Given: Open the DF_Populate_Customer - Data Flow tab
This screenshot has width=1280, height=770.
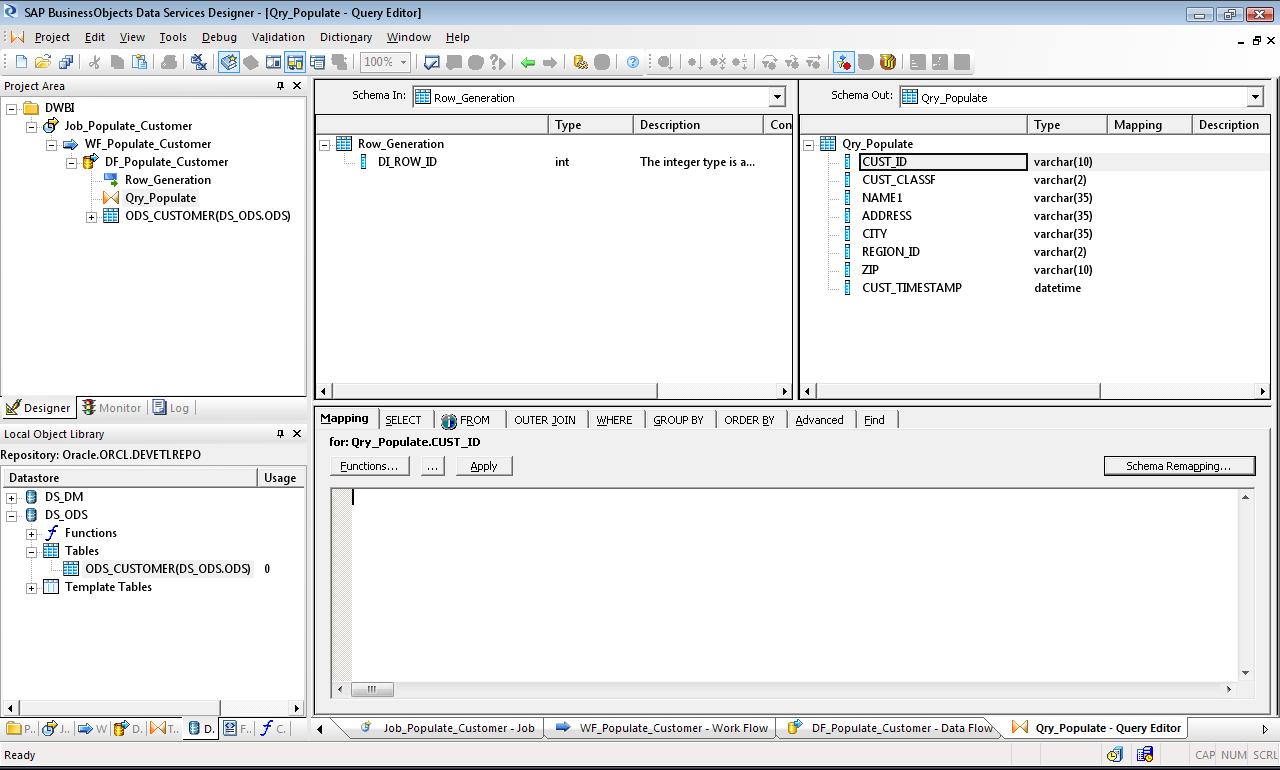Looking at the screenshot, I should [891, 728].
